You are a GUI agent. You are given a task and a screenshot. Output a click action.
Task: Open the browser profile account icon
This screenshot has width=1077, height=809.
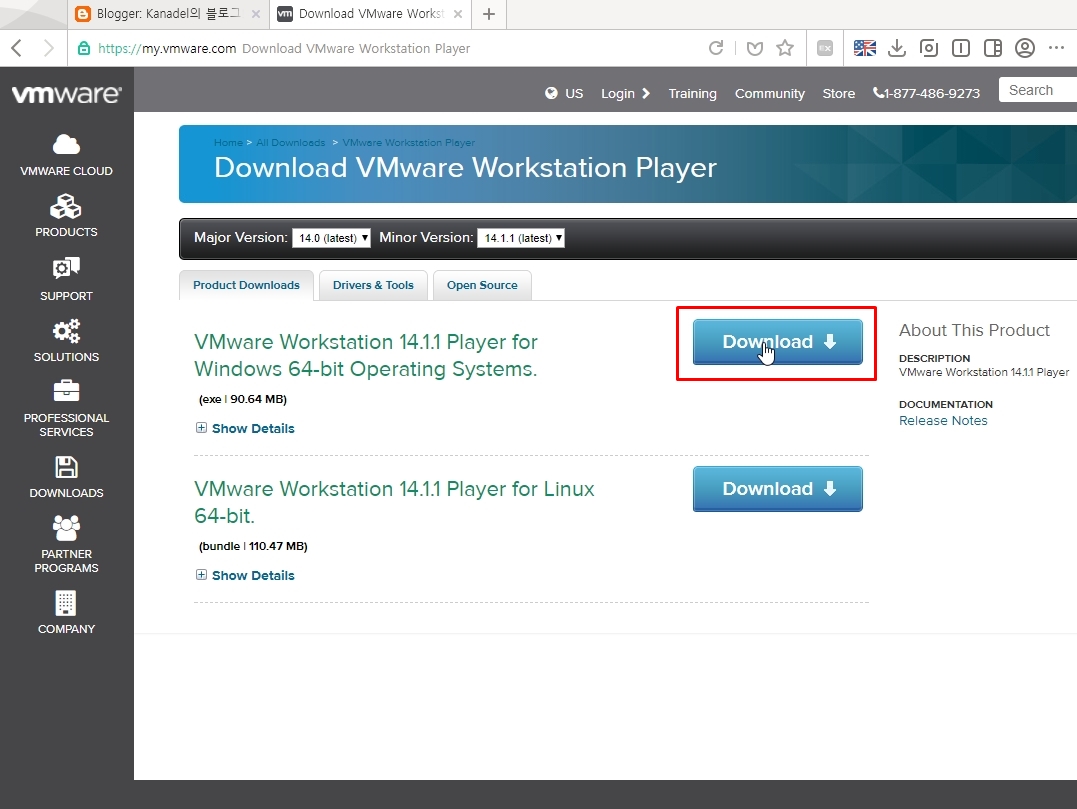point(1024,47)
